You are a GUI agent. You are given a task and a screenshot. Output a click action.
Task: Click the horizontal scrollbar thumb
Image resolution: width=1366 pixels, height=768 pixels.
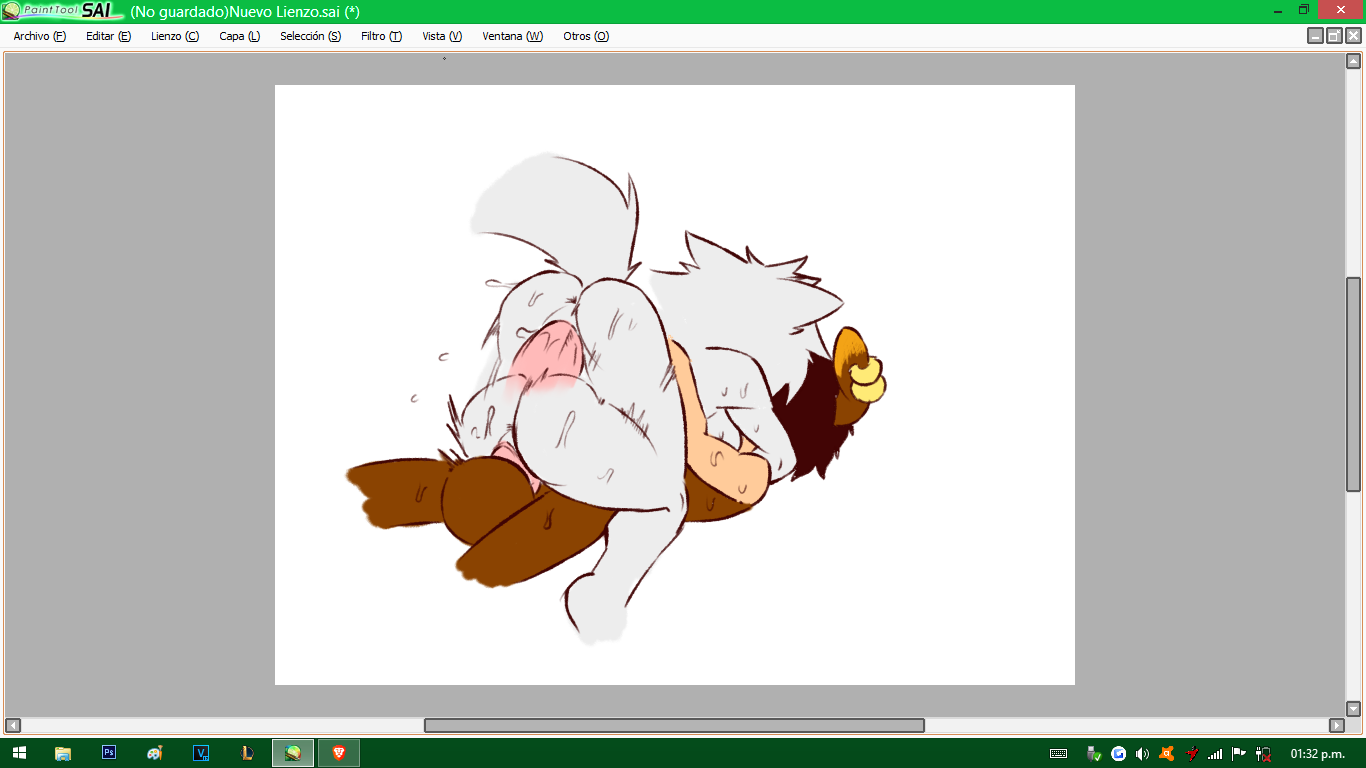pyautogui.click(x=674, y=725)
